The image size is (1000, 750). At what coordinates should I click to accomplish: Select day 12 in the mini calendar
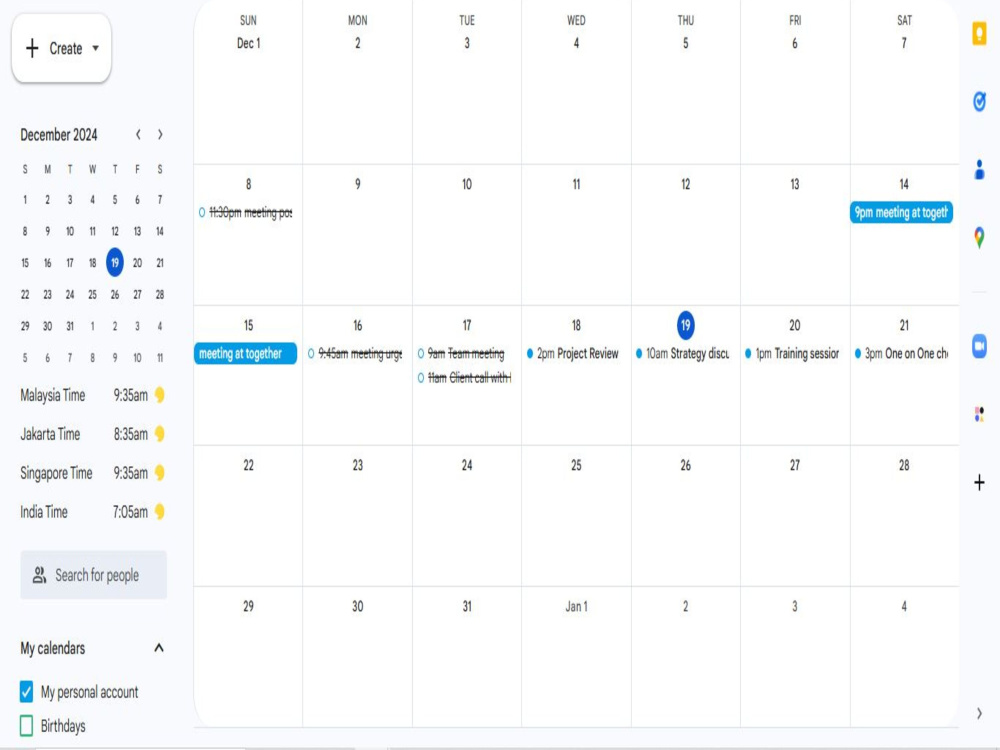click(x=115, y=232)
